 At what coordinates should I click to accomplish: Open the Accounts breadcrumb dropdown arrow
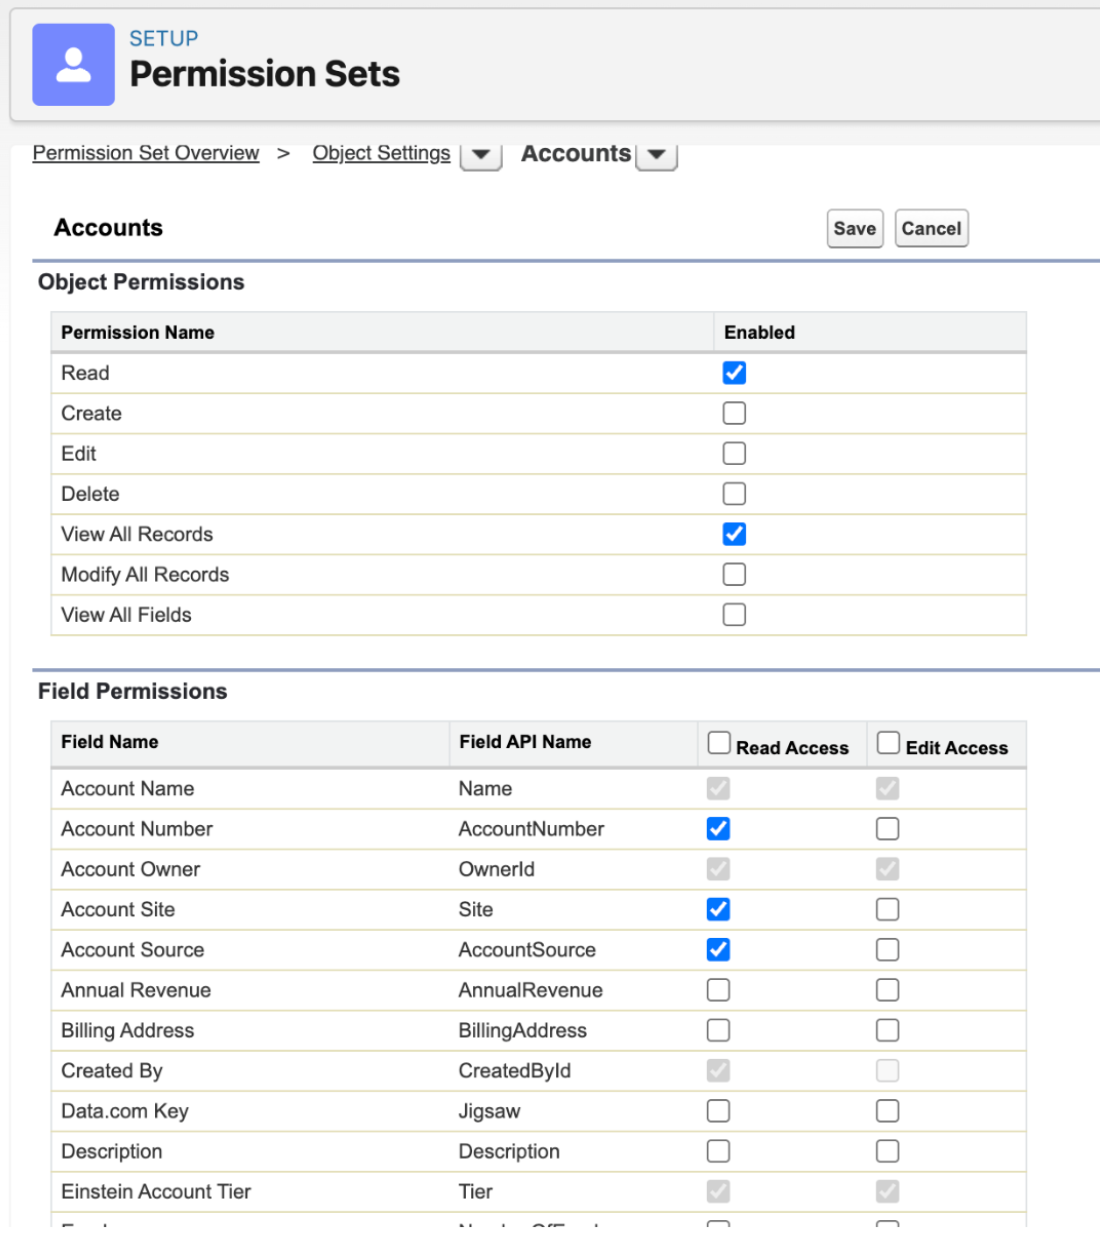tap(657, 156)
